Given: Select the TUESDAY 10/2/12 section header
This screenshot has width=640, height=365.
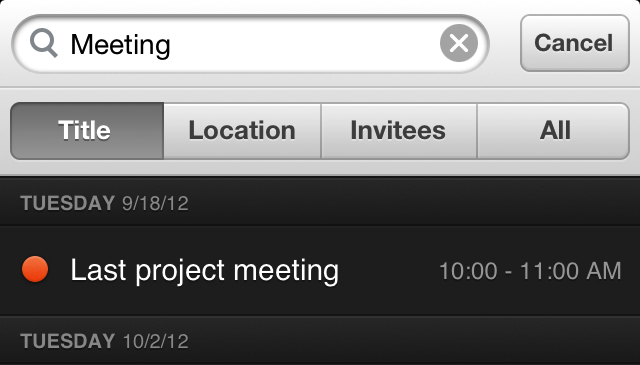Looking at the screenshot, I should tap(320, 341).
